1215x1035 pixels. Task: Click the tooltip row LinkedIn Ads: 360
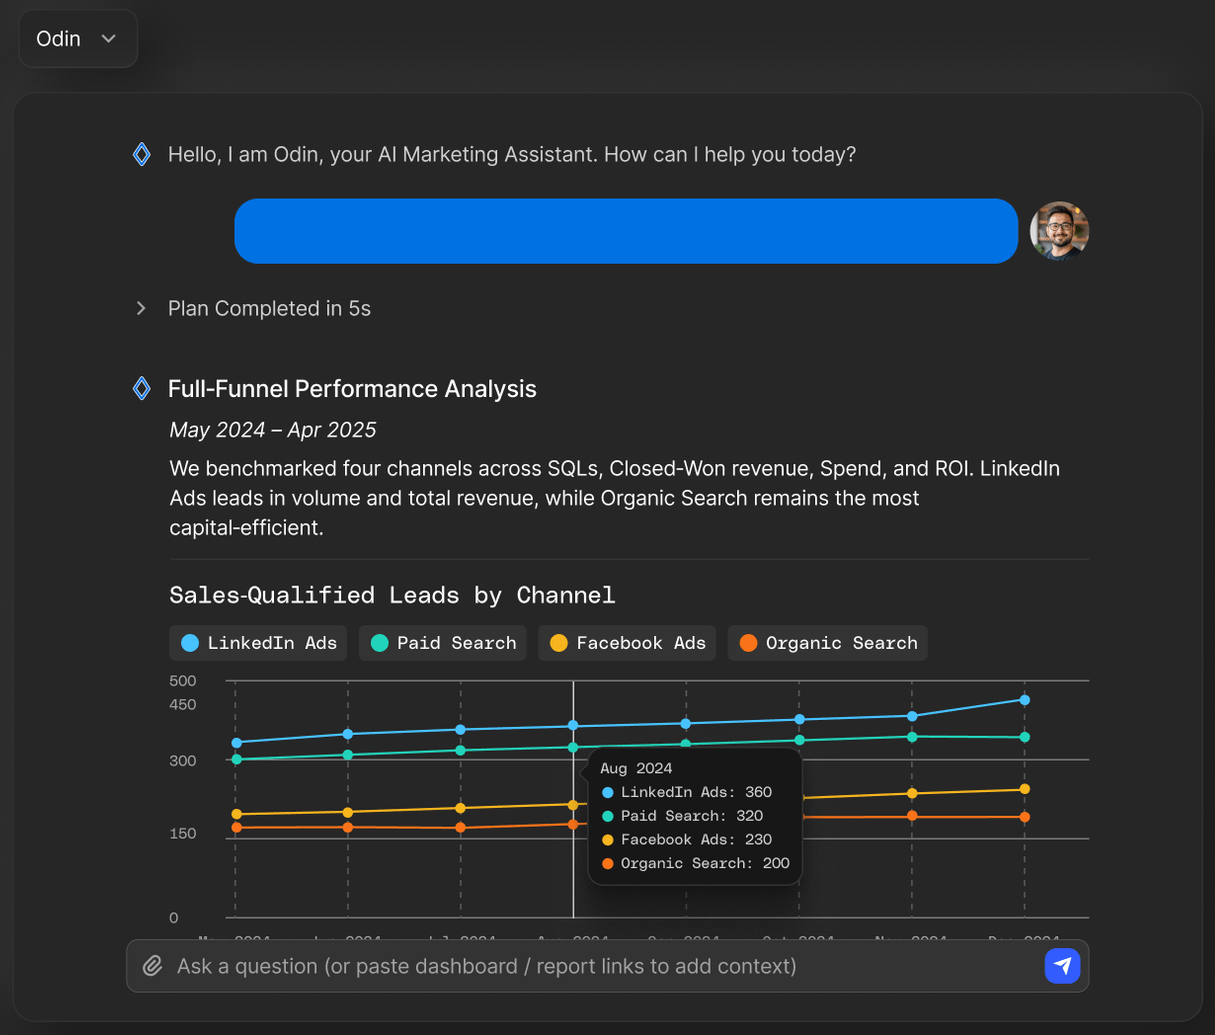[x=687, y=792]
